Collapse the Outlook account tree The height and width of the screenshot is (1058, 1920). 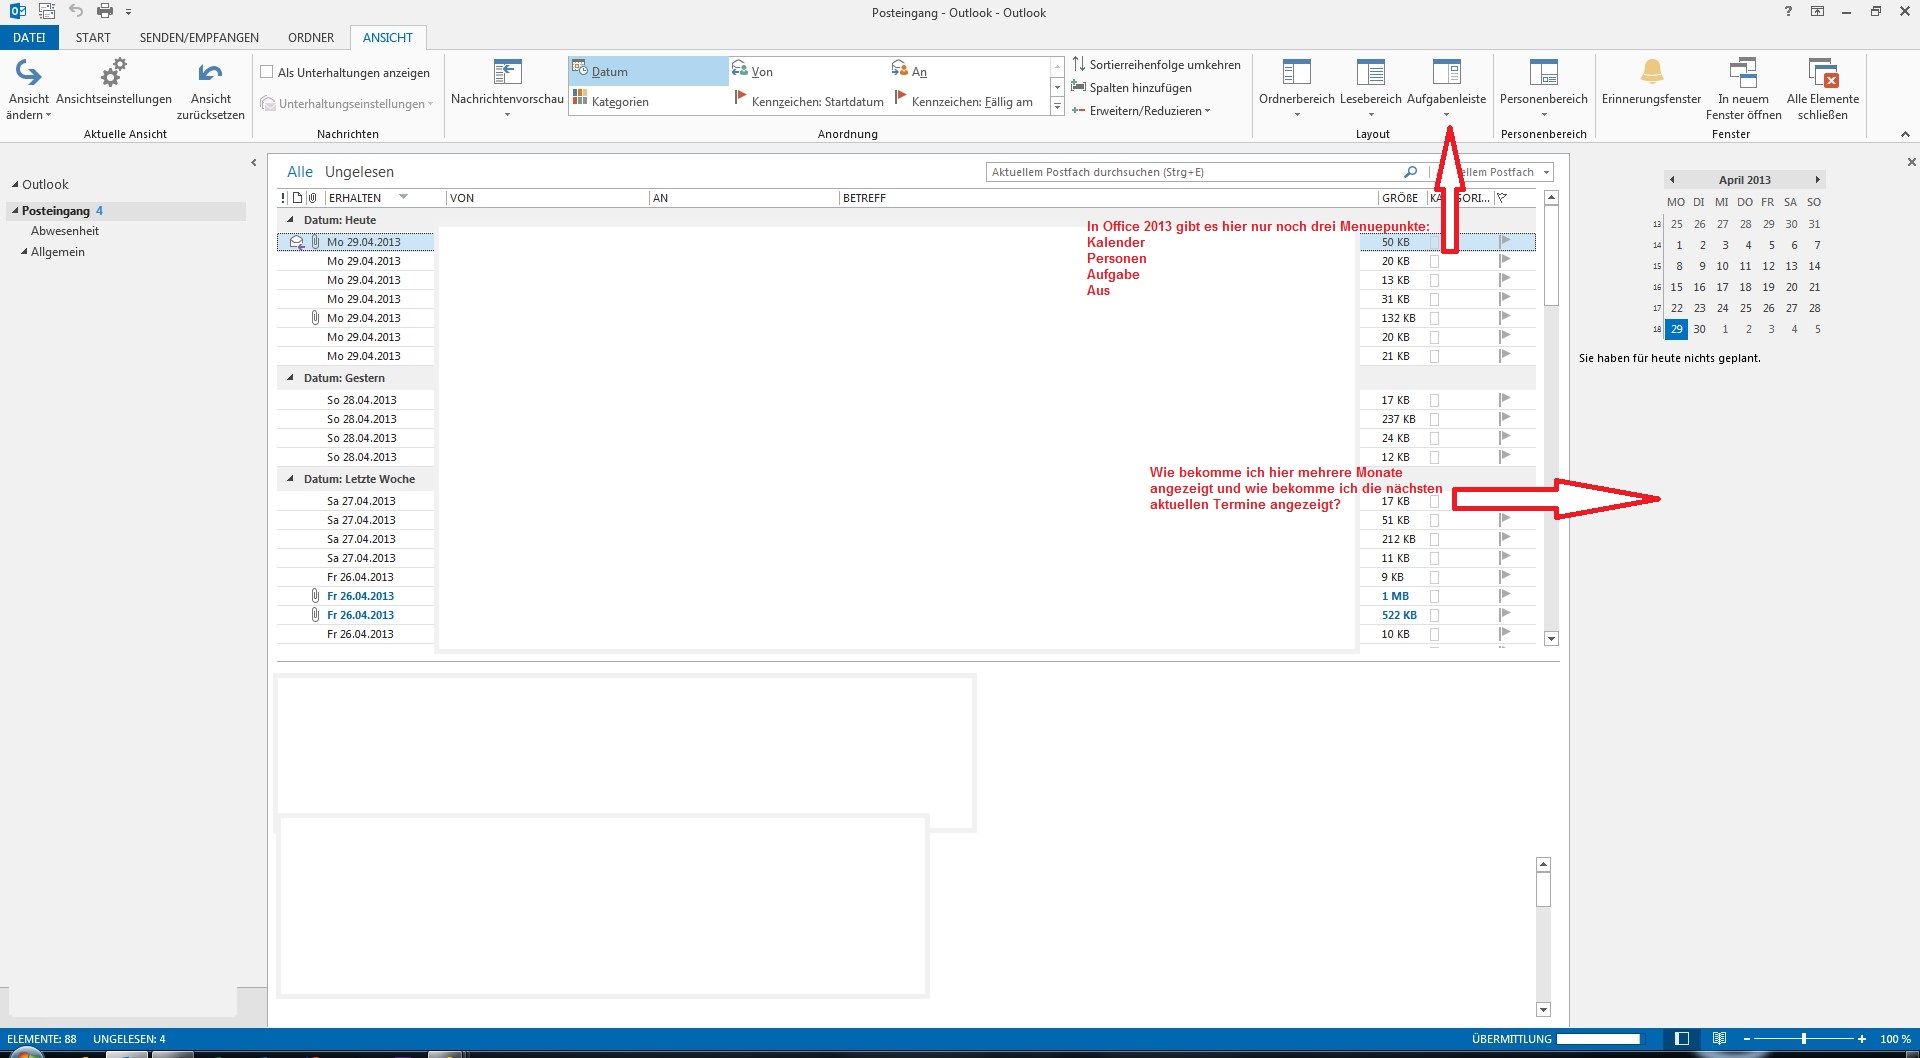point(15,185)
